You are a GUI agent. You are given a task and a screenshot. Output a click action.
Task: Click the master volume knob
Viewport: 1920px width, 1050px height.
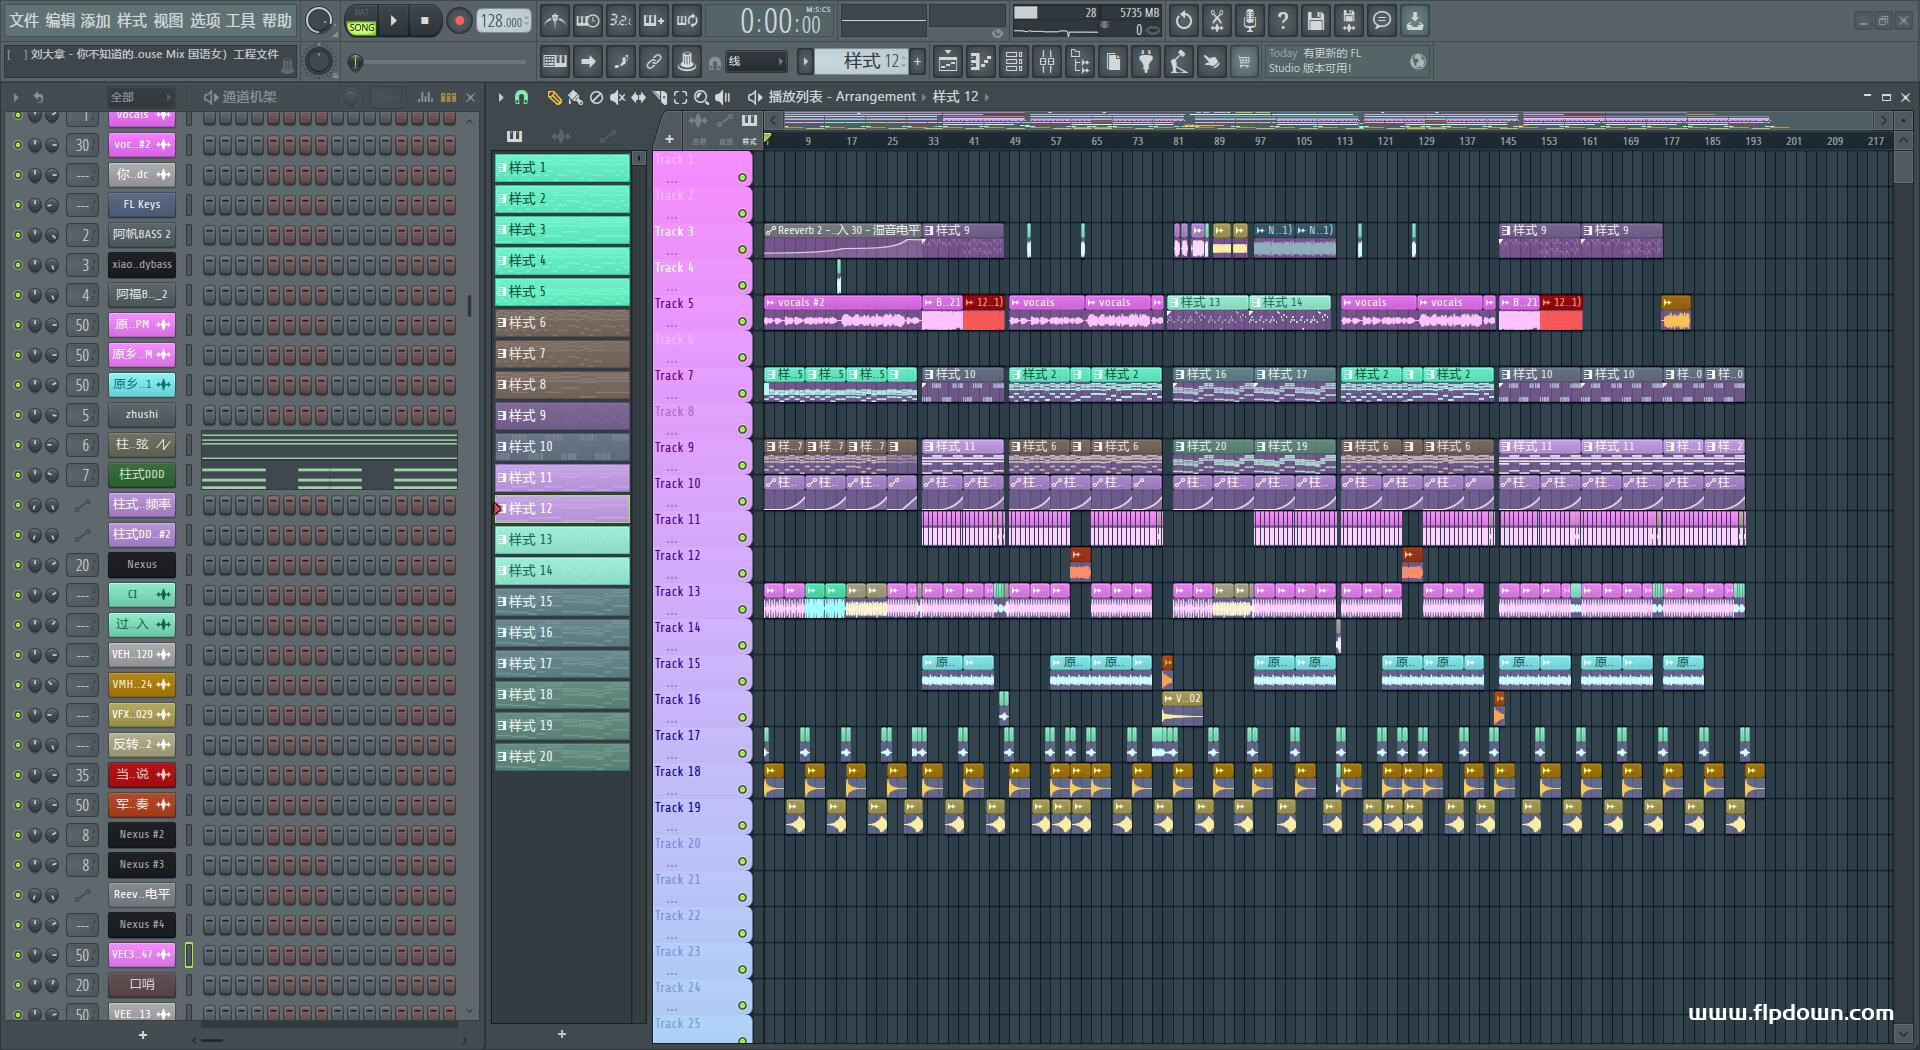(x=318, y=20)
